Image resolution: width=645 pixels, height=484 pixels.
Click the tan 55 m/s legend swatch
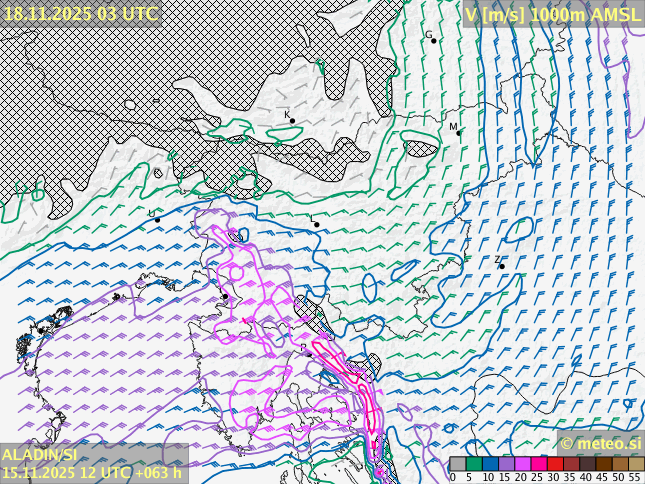(636, 464)
